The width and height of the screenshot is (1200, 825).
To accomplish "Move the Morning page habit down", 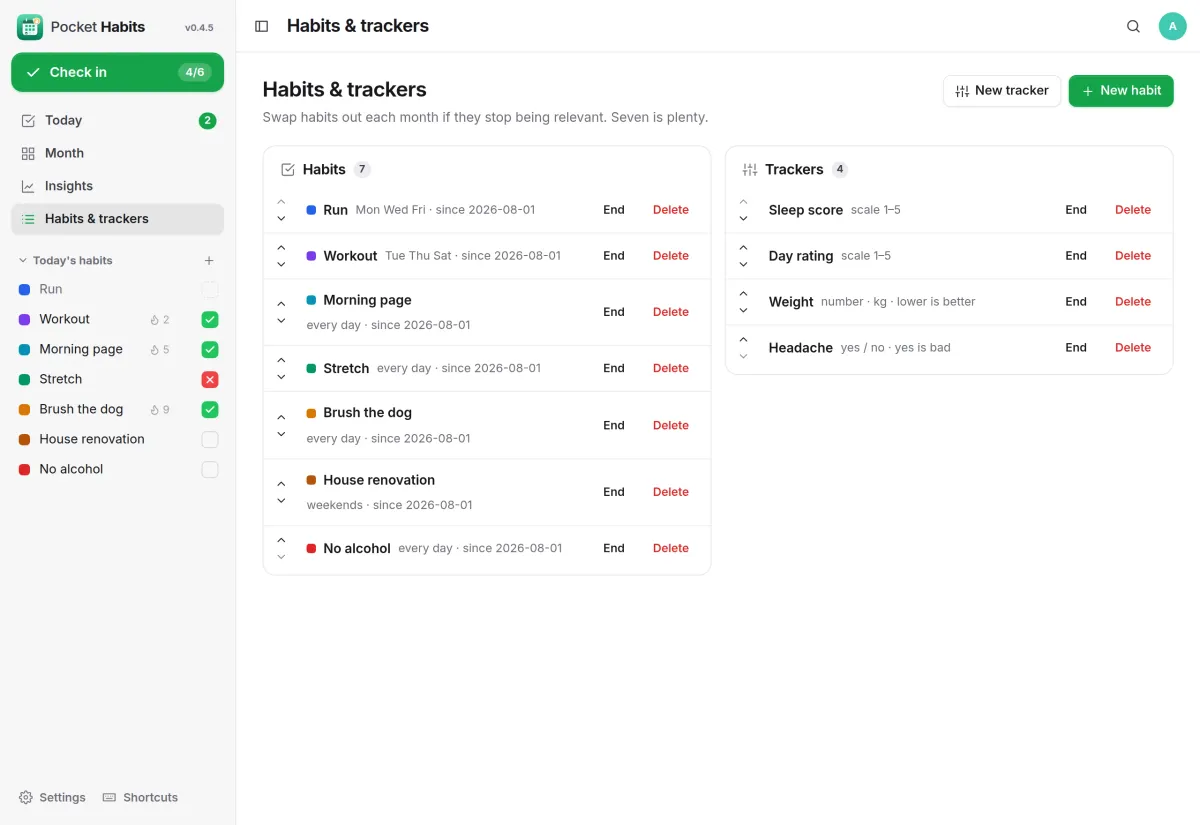I will 281,321.
